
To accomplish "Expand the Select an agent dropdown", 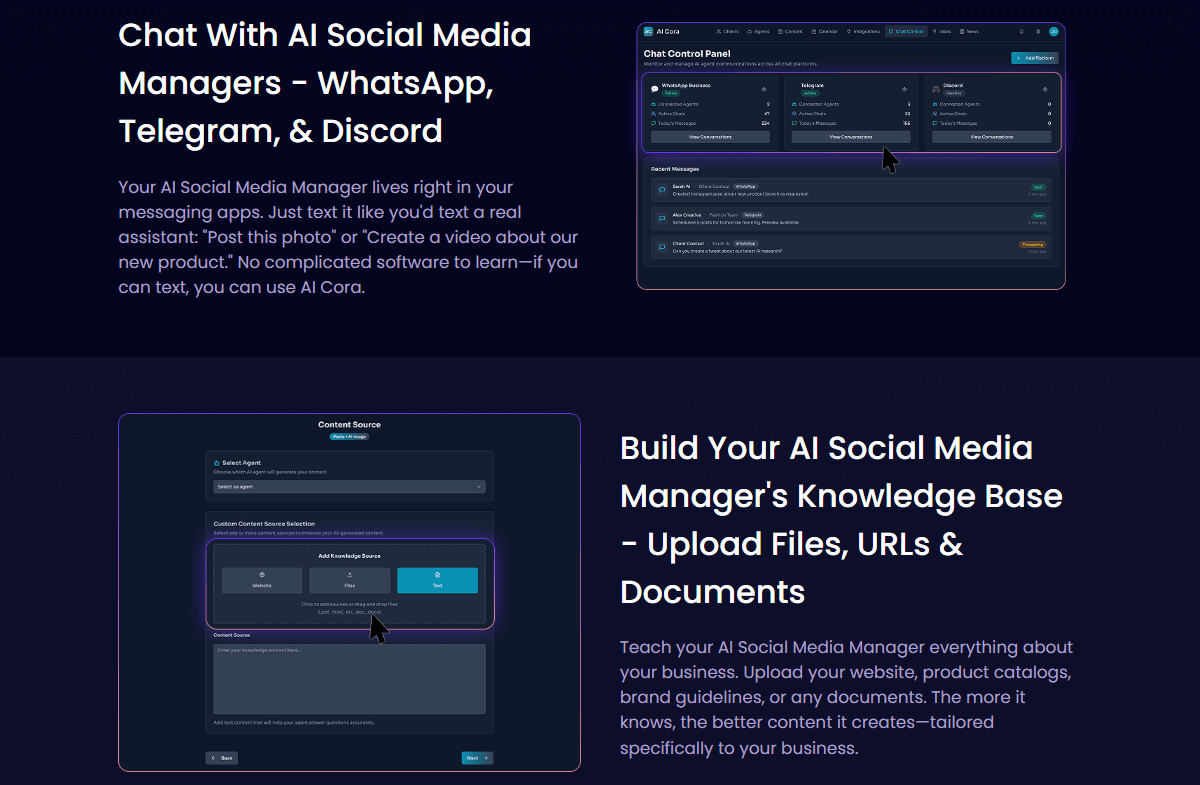I will (x=349, y=487).
